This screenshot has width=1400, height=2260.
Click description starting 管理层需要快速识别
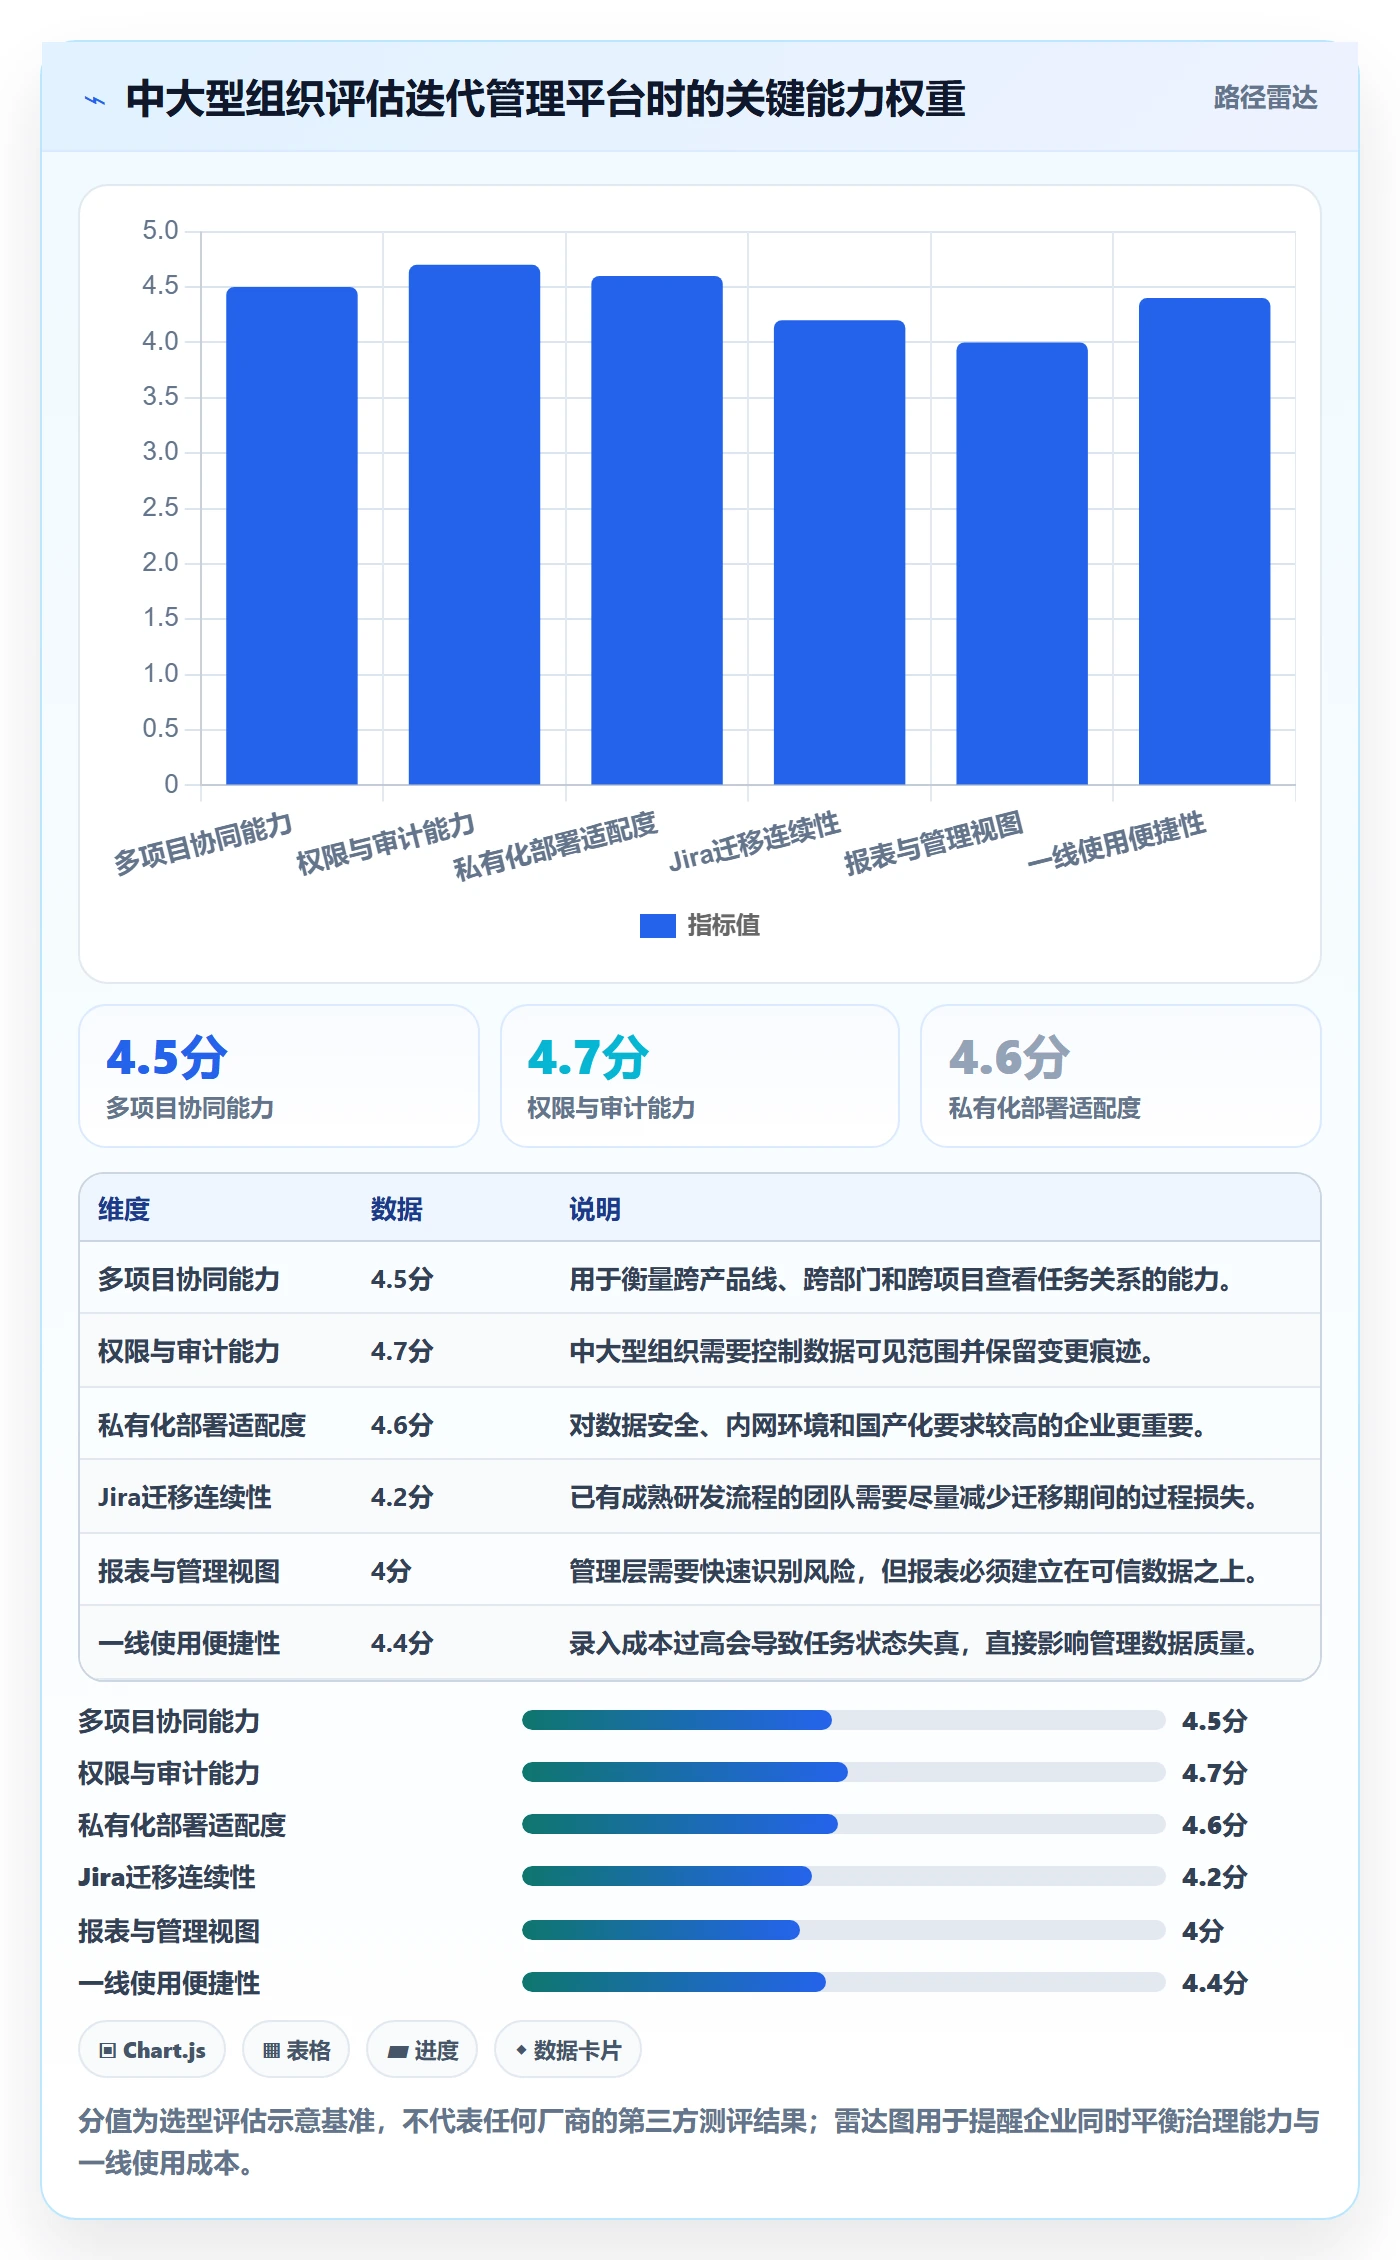(x=914, y=1571)
